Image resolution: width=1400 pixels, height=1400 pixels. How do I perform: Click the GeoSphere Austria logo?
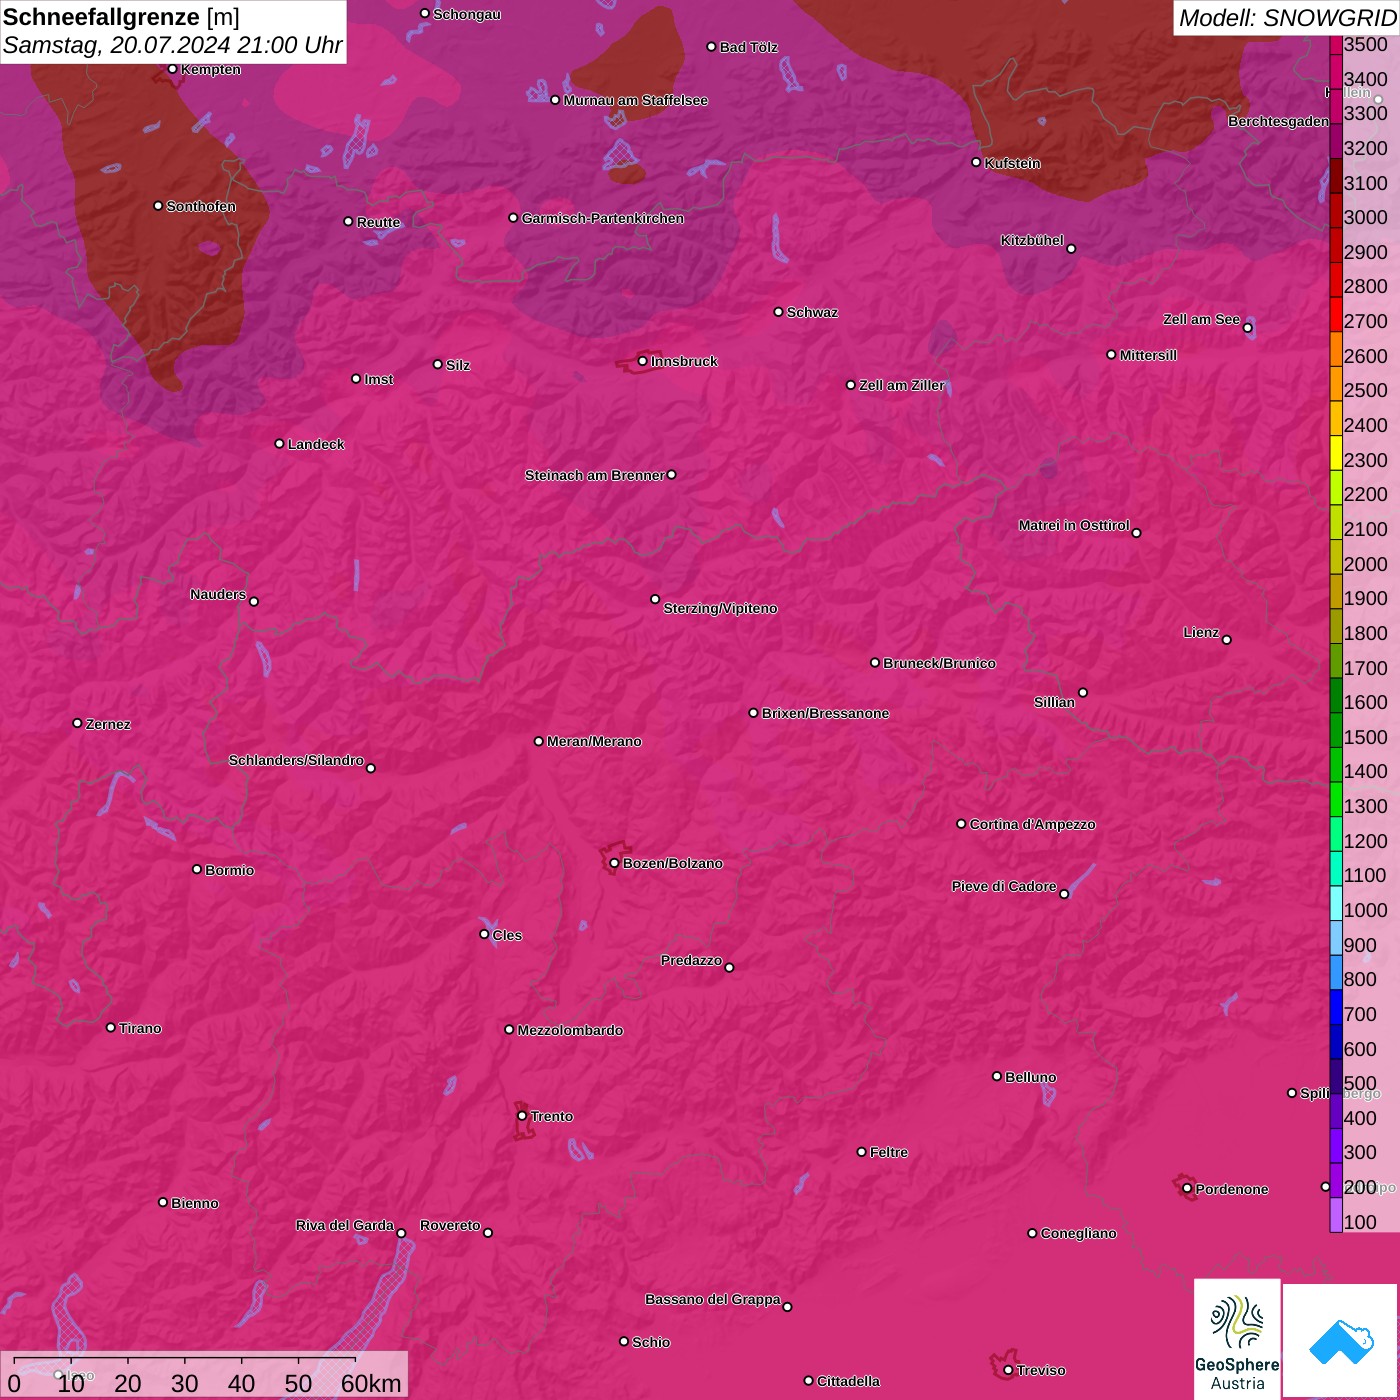point(1237,1338)
